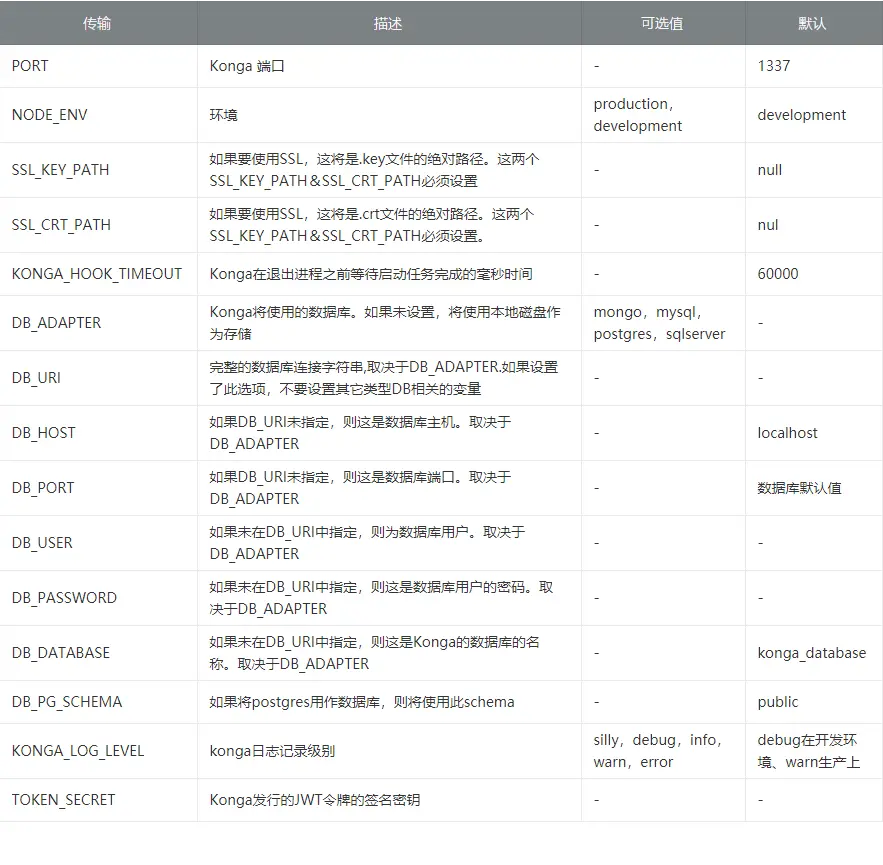Select the 'public' default value
Screen dimensions: 883x865
click(x=778, y=702)
